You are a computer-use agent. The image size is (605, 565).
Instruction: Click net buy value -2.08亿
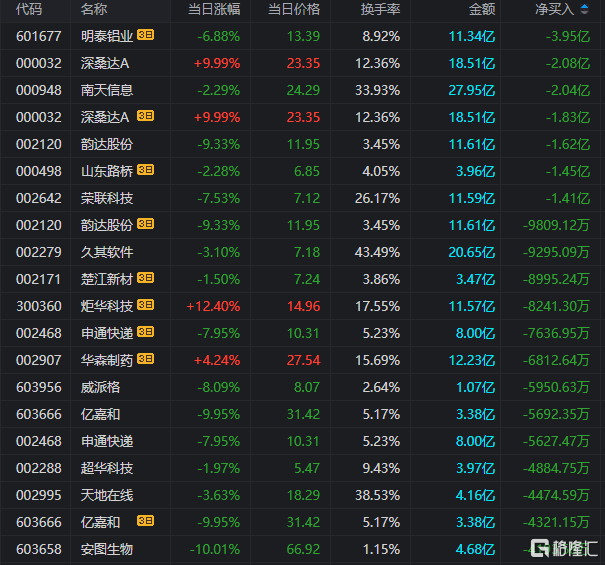(x=568, y=63)
